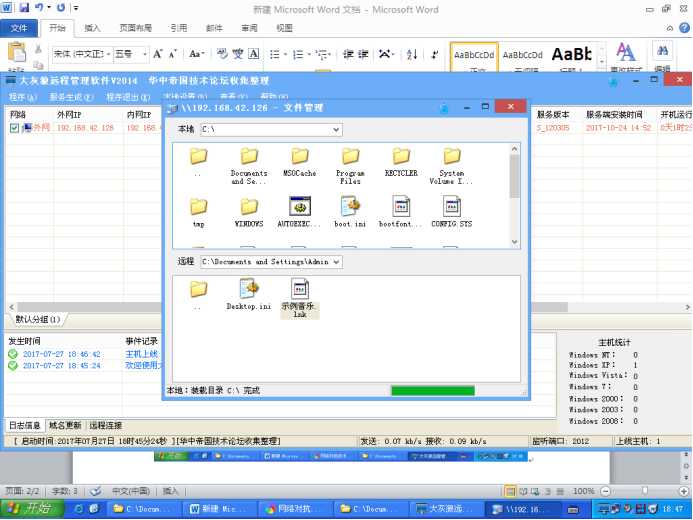Click the zoom out minus button in Word
693x520 pixels.
(x=606, y=491)
